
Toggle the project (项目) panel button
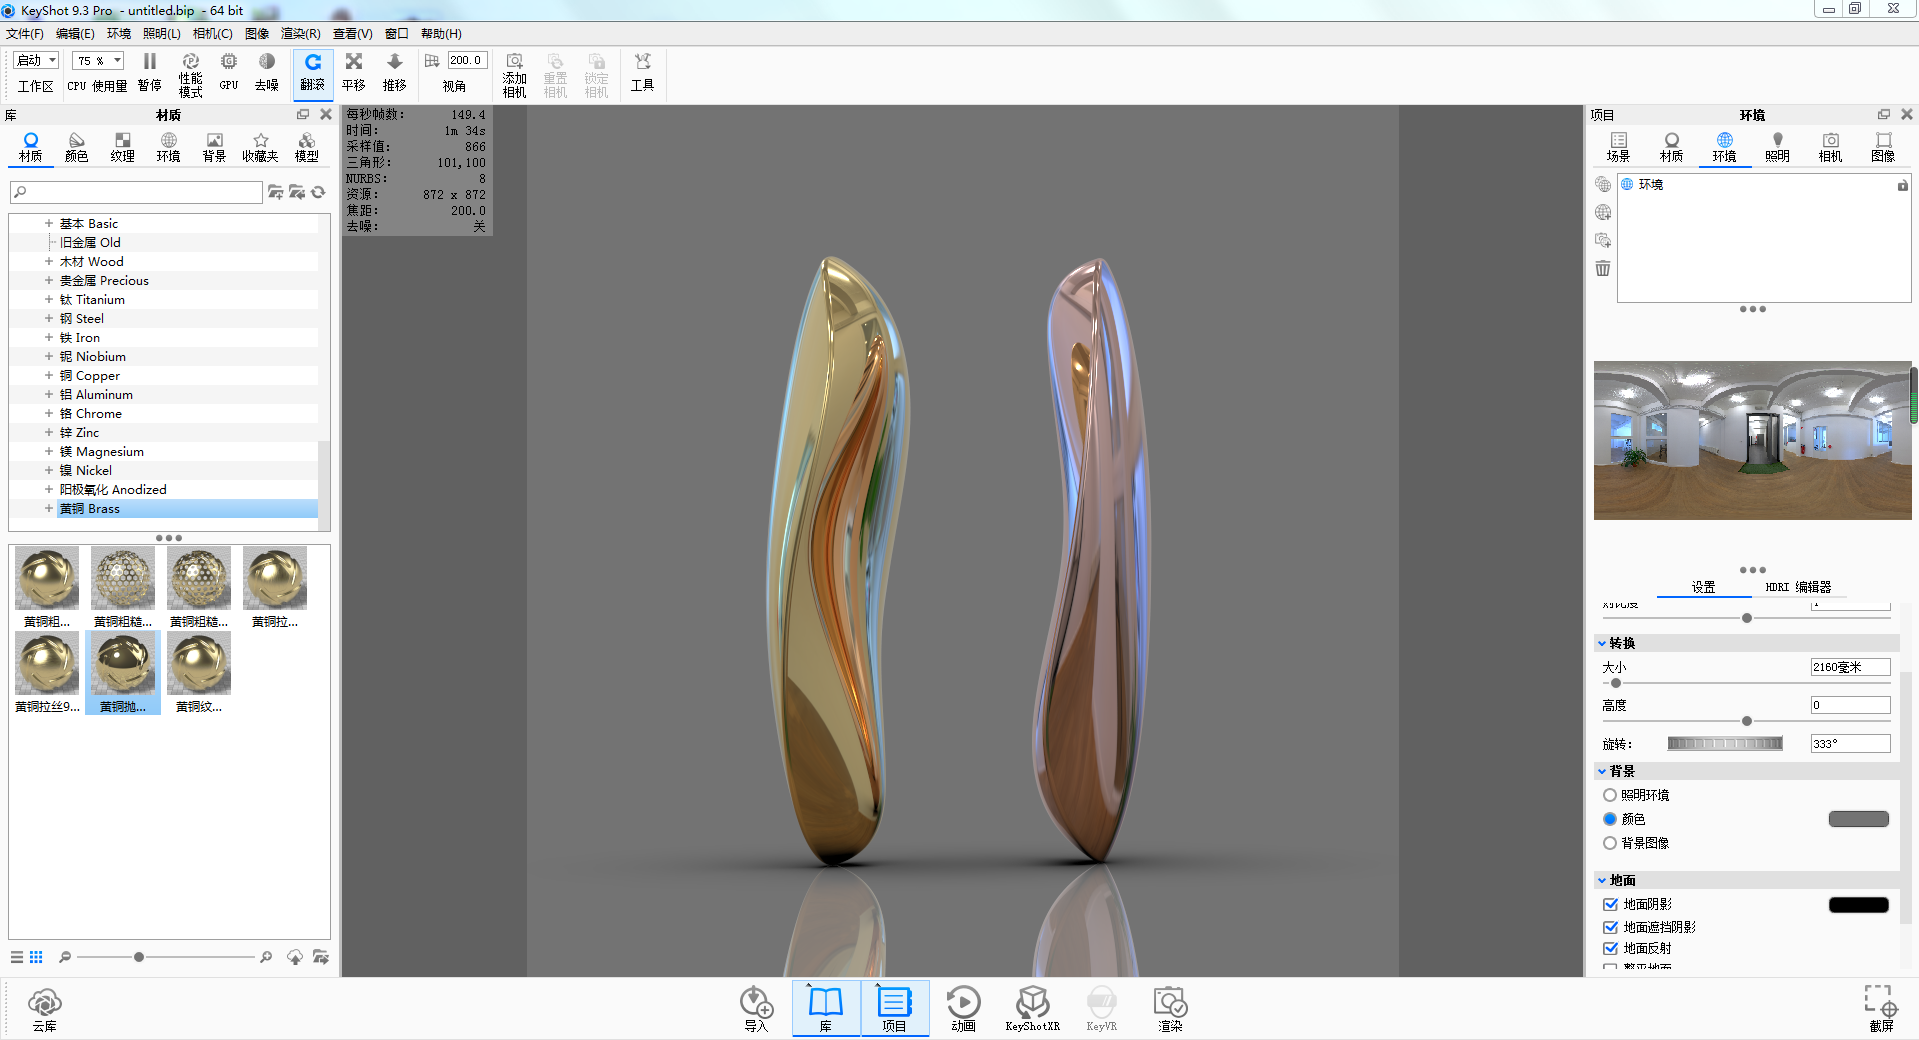click(895, 1008)
